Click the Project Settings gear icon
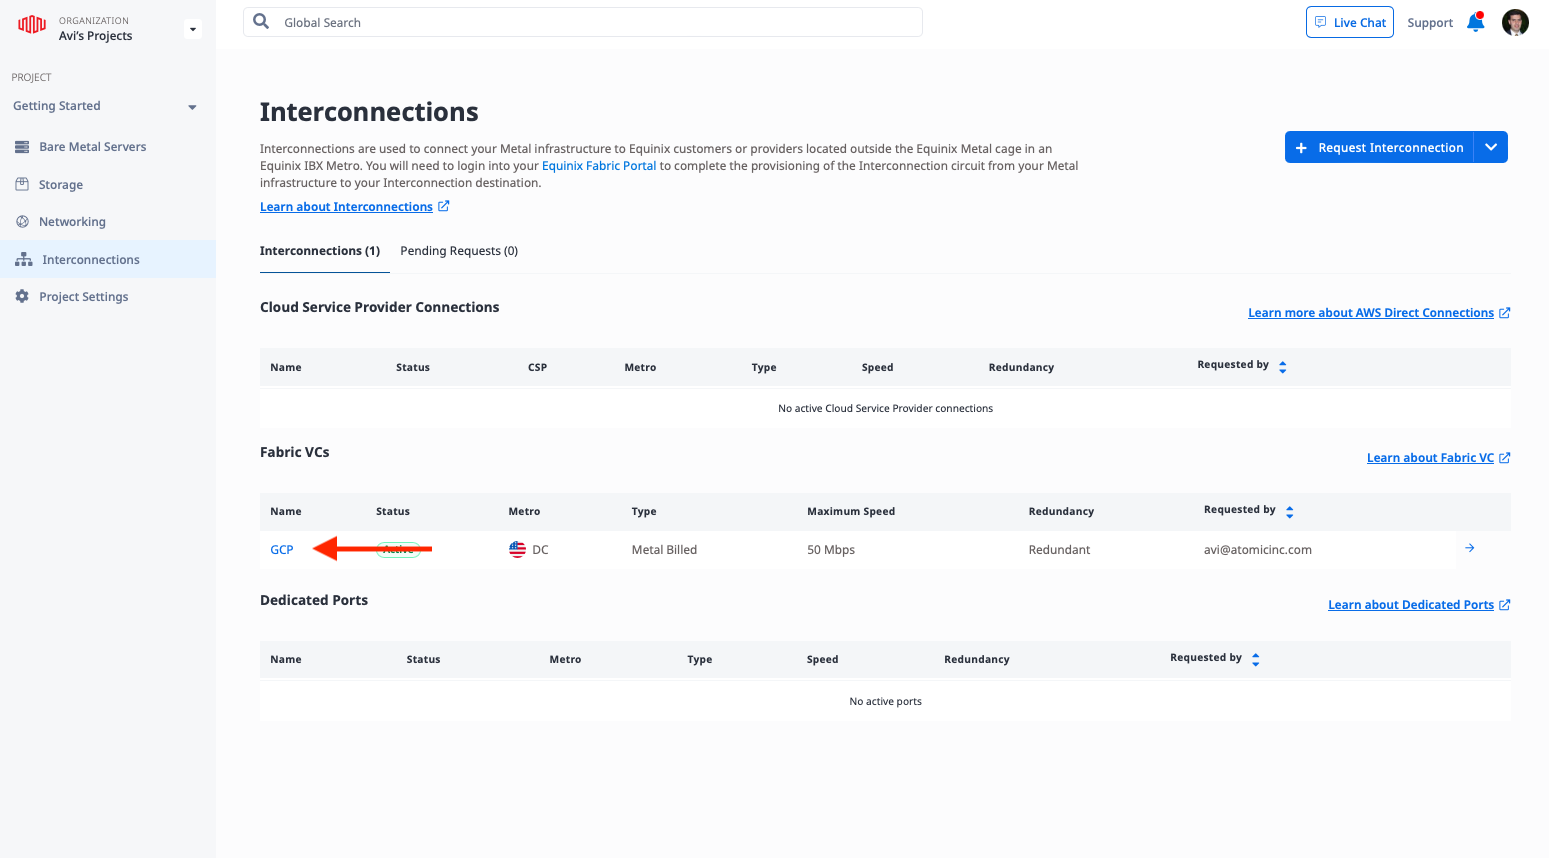The image size is (1549, 858). click(x=22, y=296)
